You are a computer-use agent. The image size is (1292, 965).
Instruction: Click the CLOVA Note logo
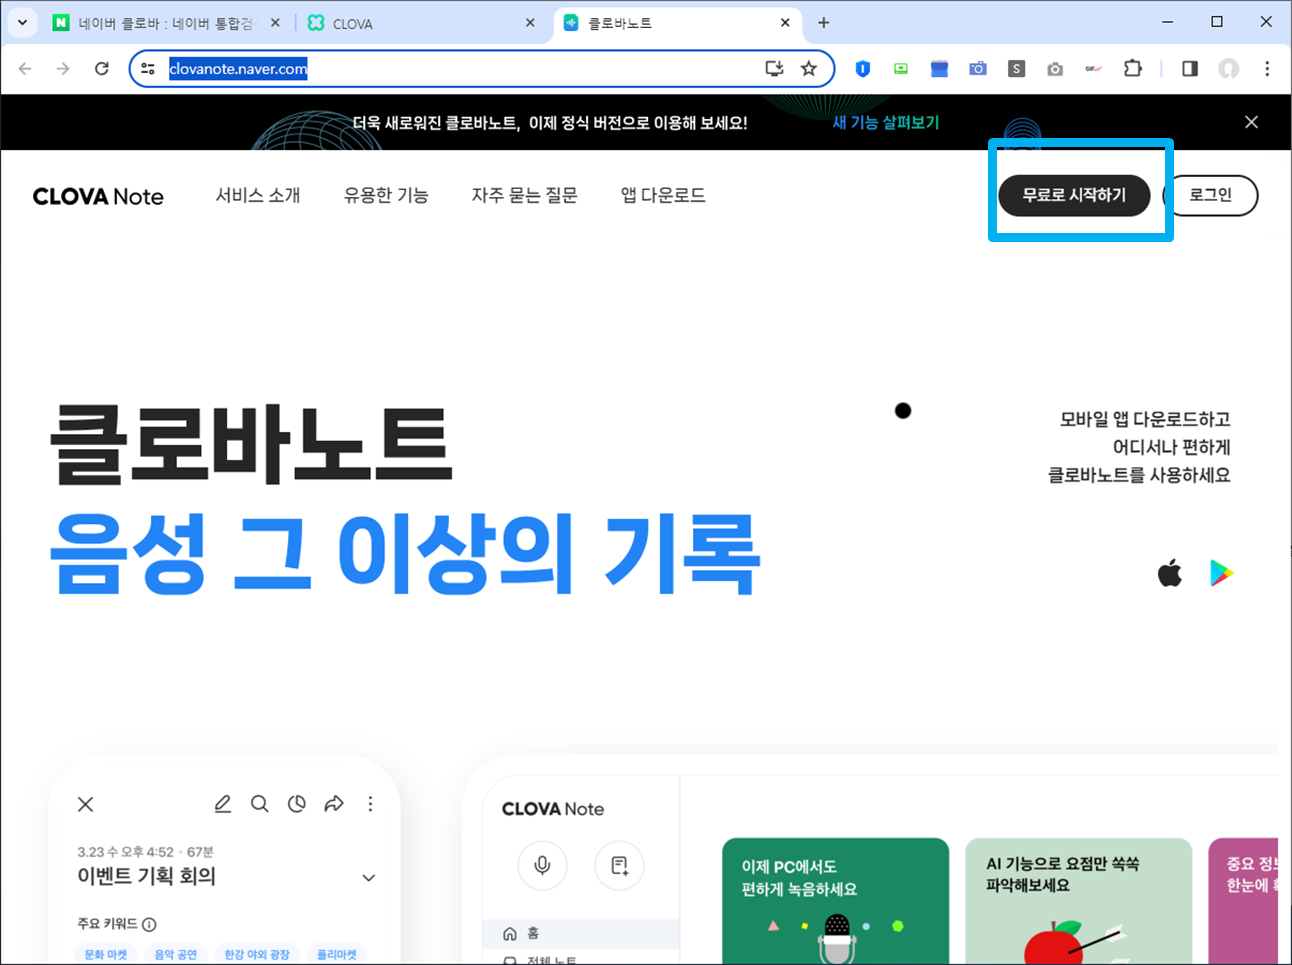[x=98, y=197]
